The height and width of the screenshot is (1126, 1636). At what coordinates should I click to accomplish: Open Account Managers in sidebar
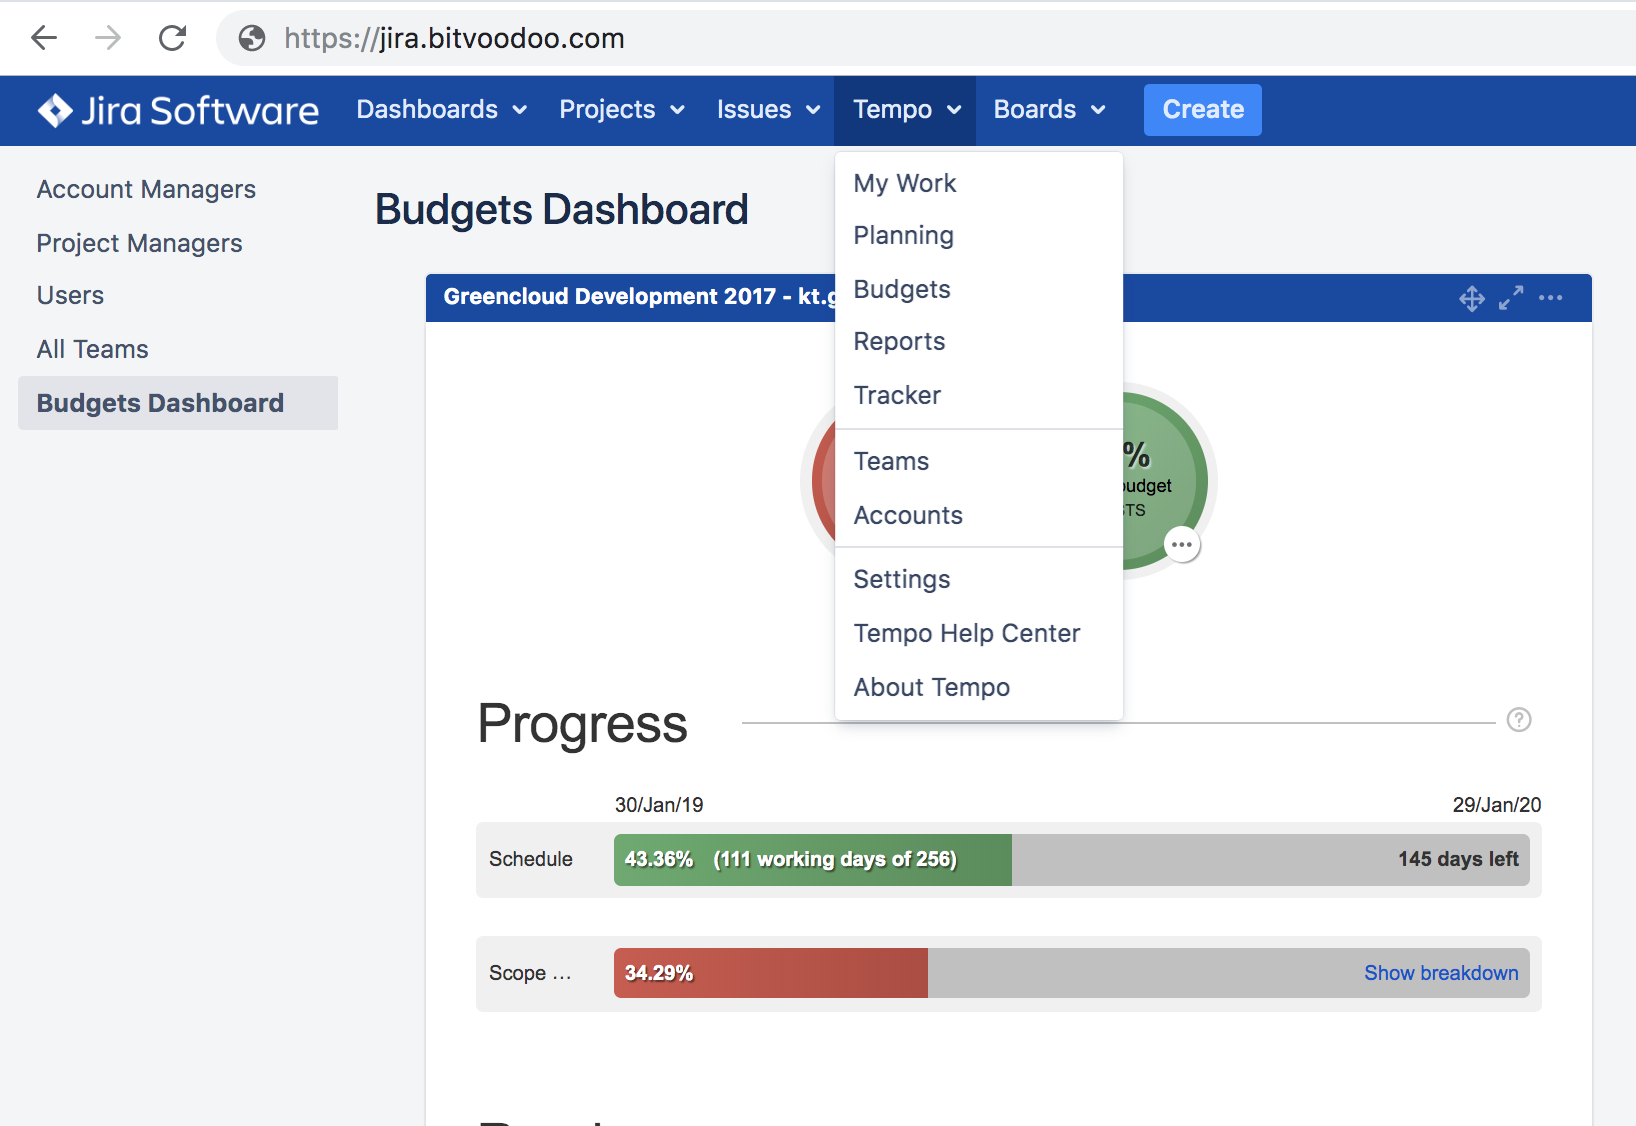[x=146, y=189]
